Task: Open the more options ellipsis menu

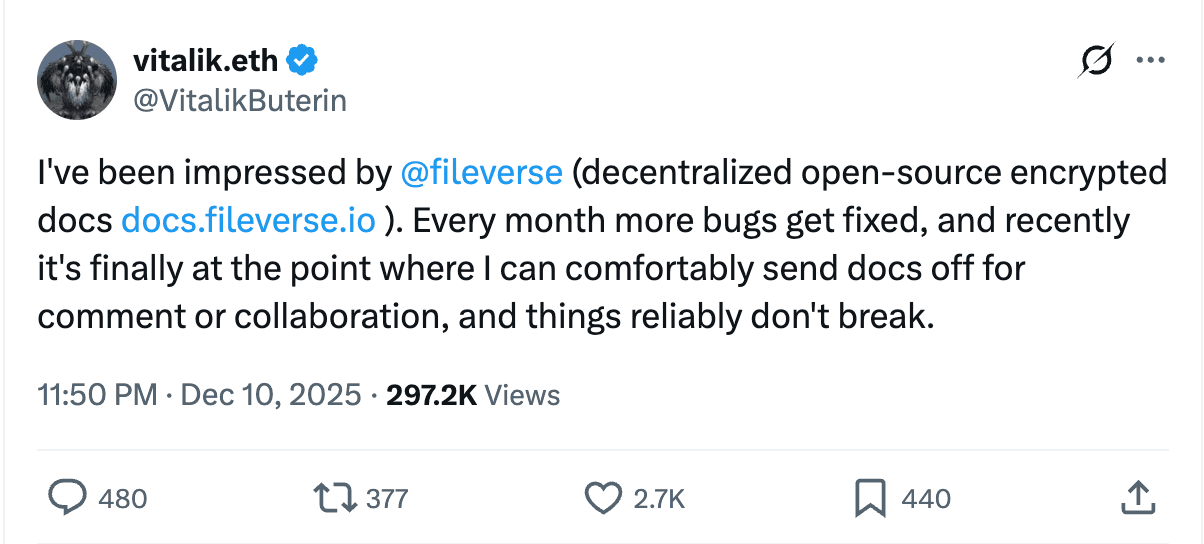Action: pyautogui.click(x=1151, y=61)
